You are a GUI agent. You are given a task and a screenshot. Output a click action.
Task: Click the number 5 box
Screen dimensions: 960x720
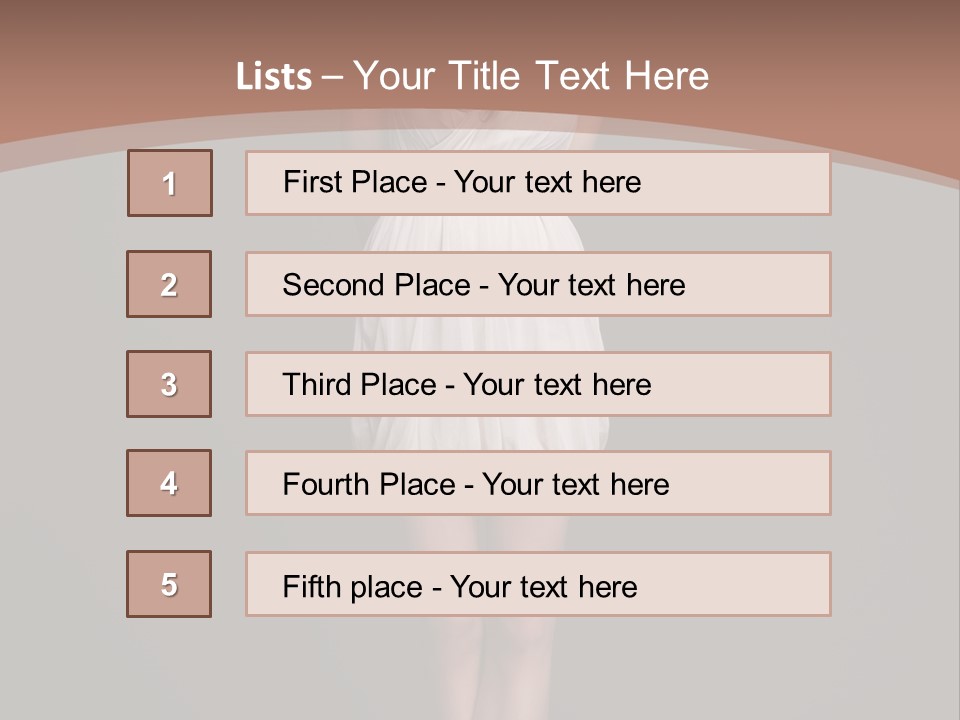point(169,584)
